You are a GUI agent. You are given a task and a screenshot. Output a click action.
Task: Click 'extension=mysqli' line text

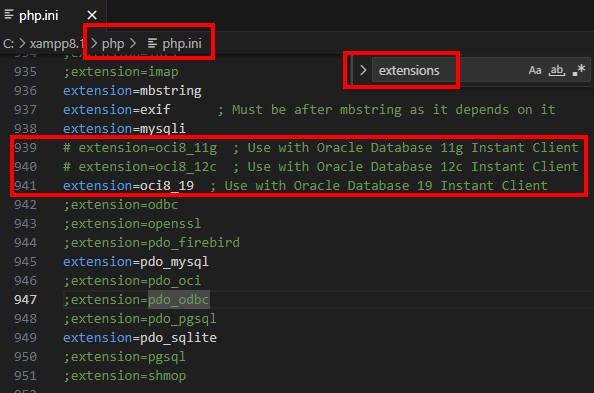124,129
